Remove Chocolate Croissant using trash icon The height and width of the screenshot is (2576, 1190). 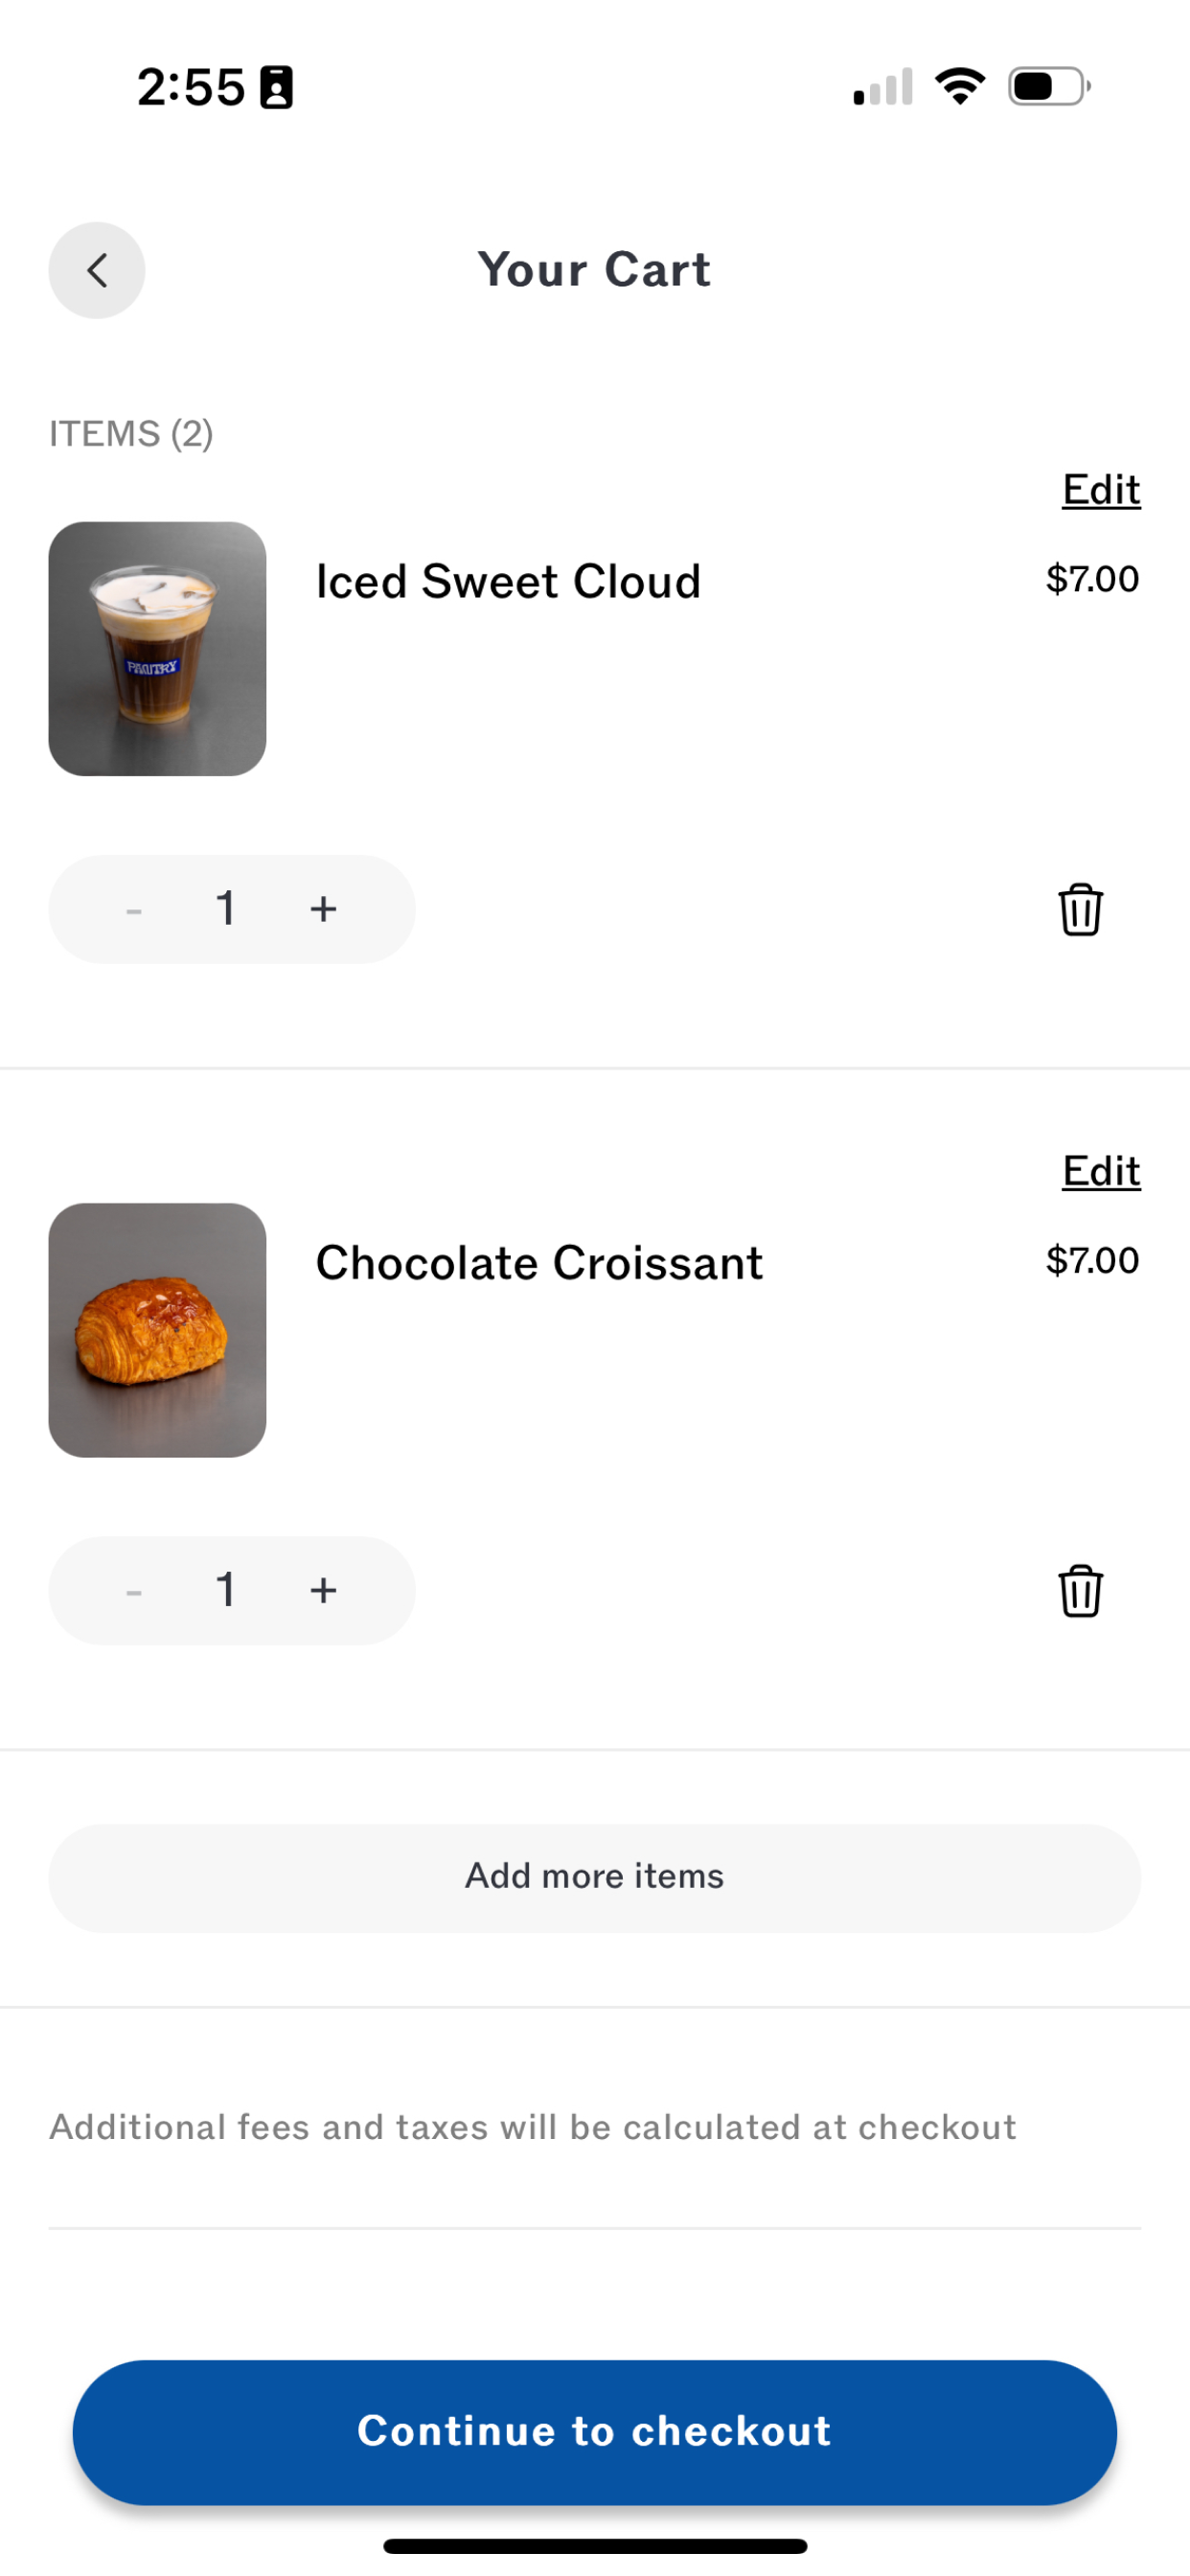[1080, 1590]
